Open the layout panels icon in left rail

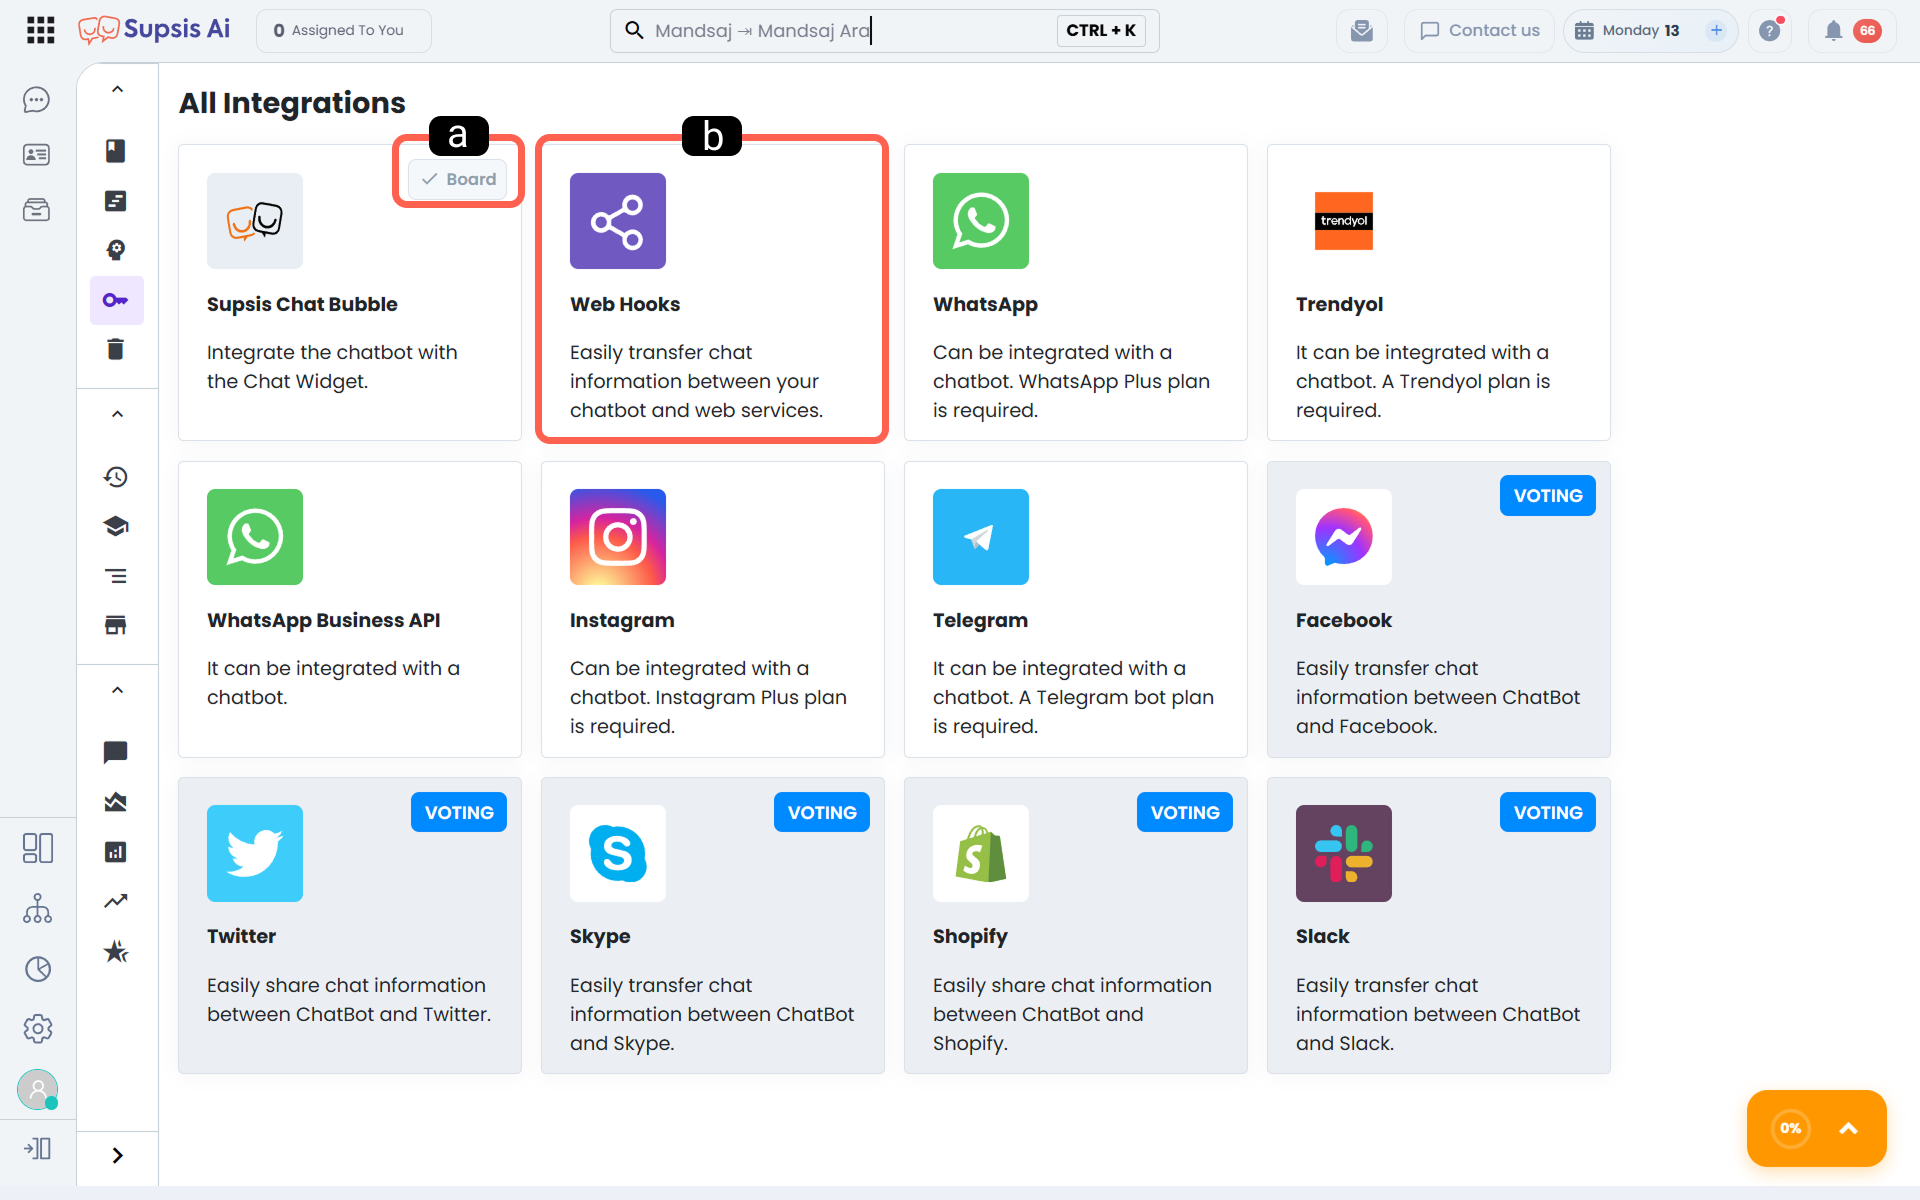38,848
